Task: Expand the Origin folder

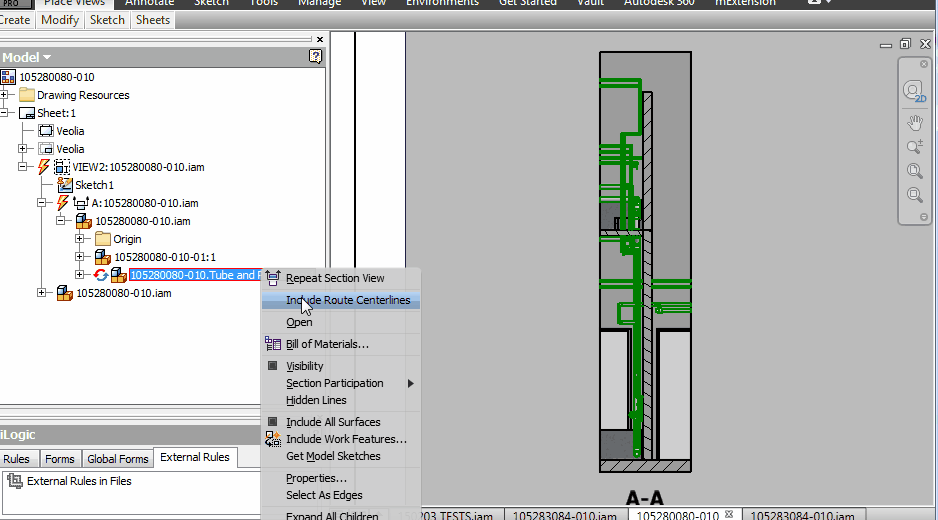Action: [x=80, y=239]
